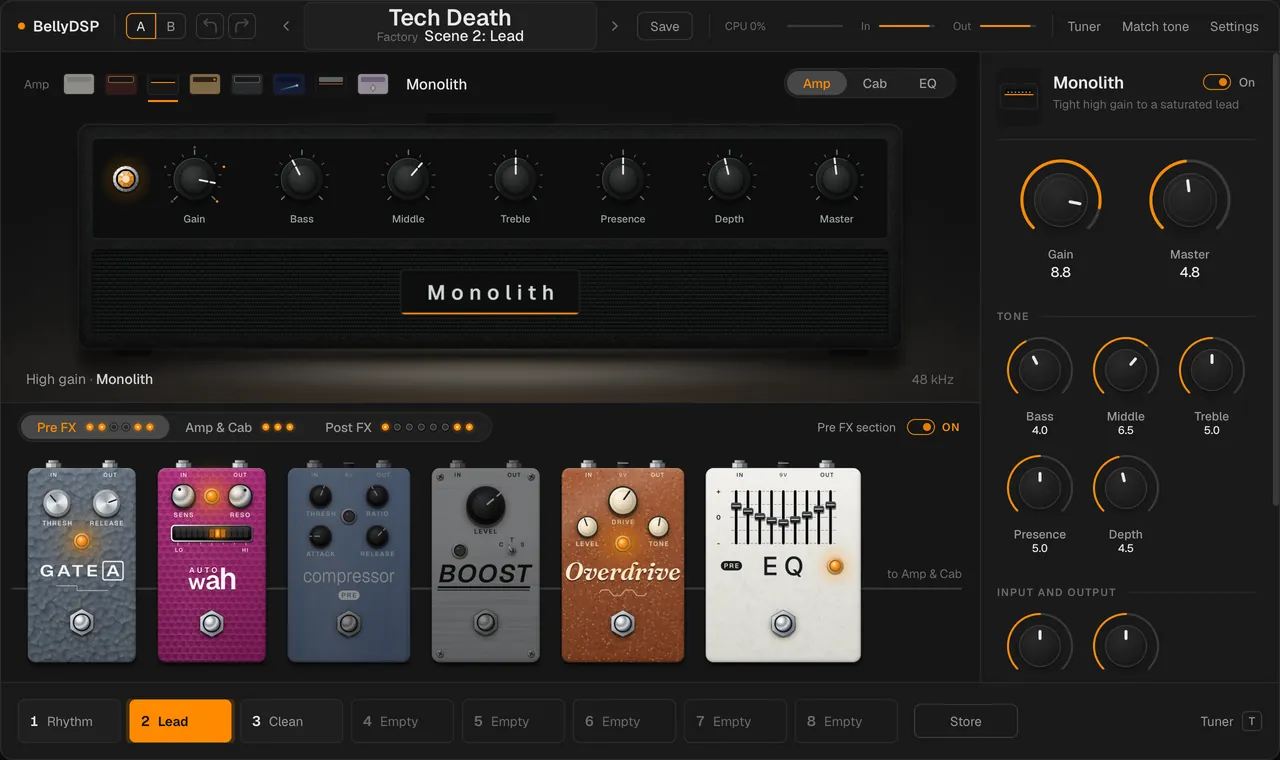
Task: Toggle the Gate pedal footswitch
Action: (82, 624)
